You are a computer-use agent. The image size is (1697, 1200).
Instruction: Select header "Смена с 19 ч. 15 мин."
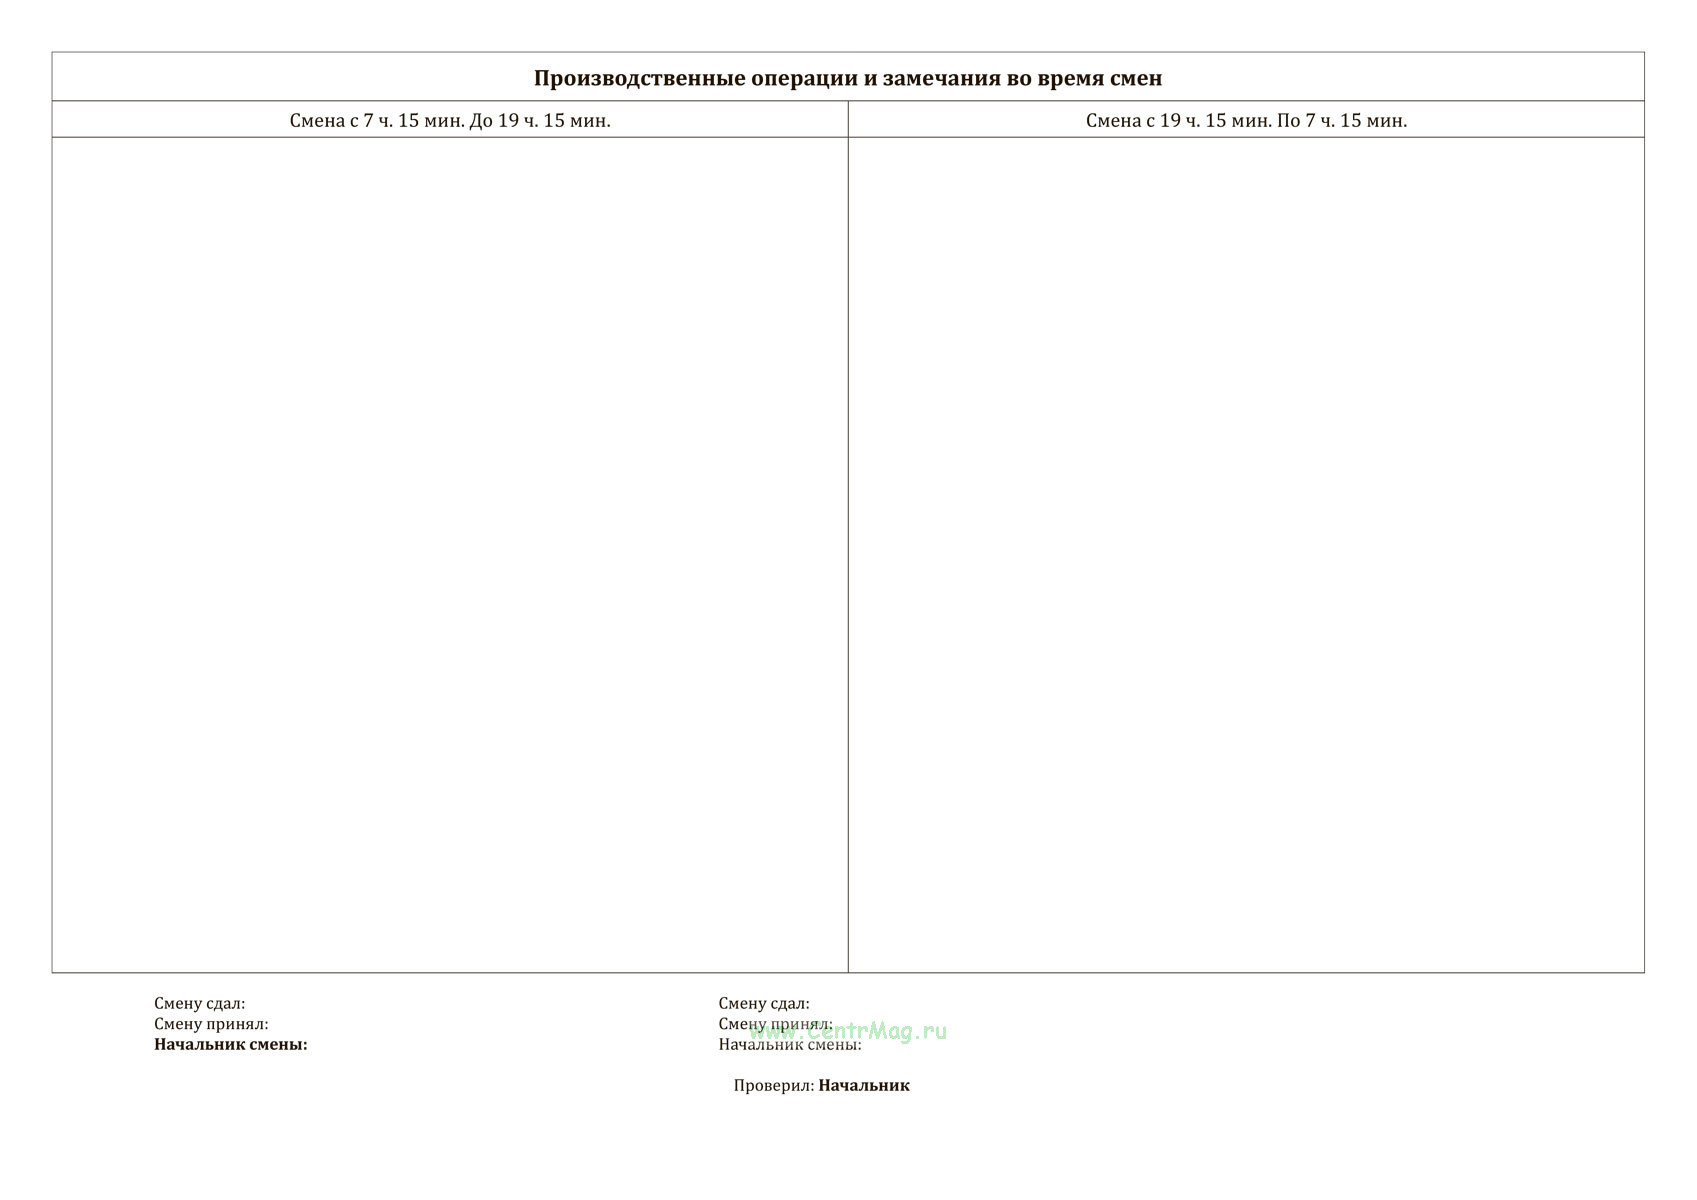pyautogui.click(x=1178, y=121)
